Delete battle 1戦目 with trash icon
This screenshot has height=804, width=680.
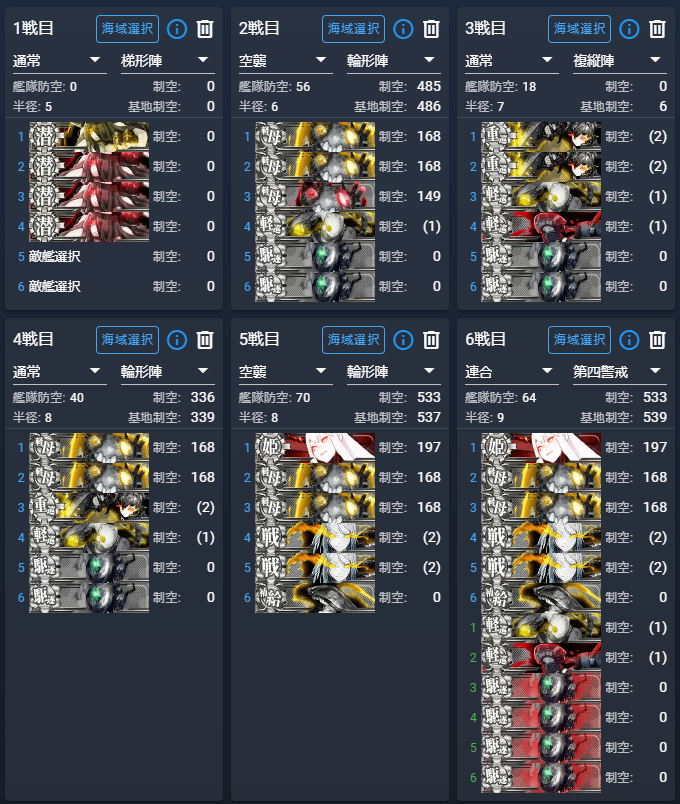[205, 29]
